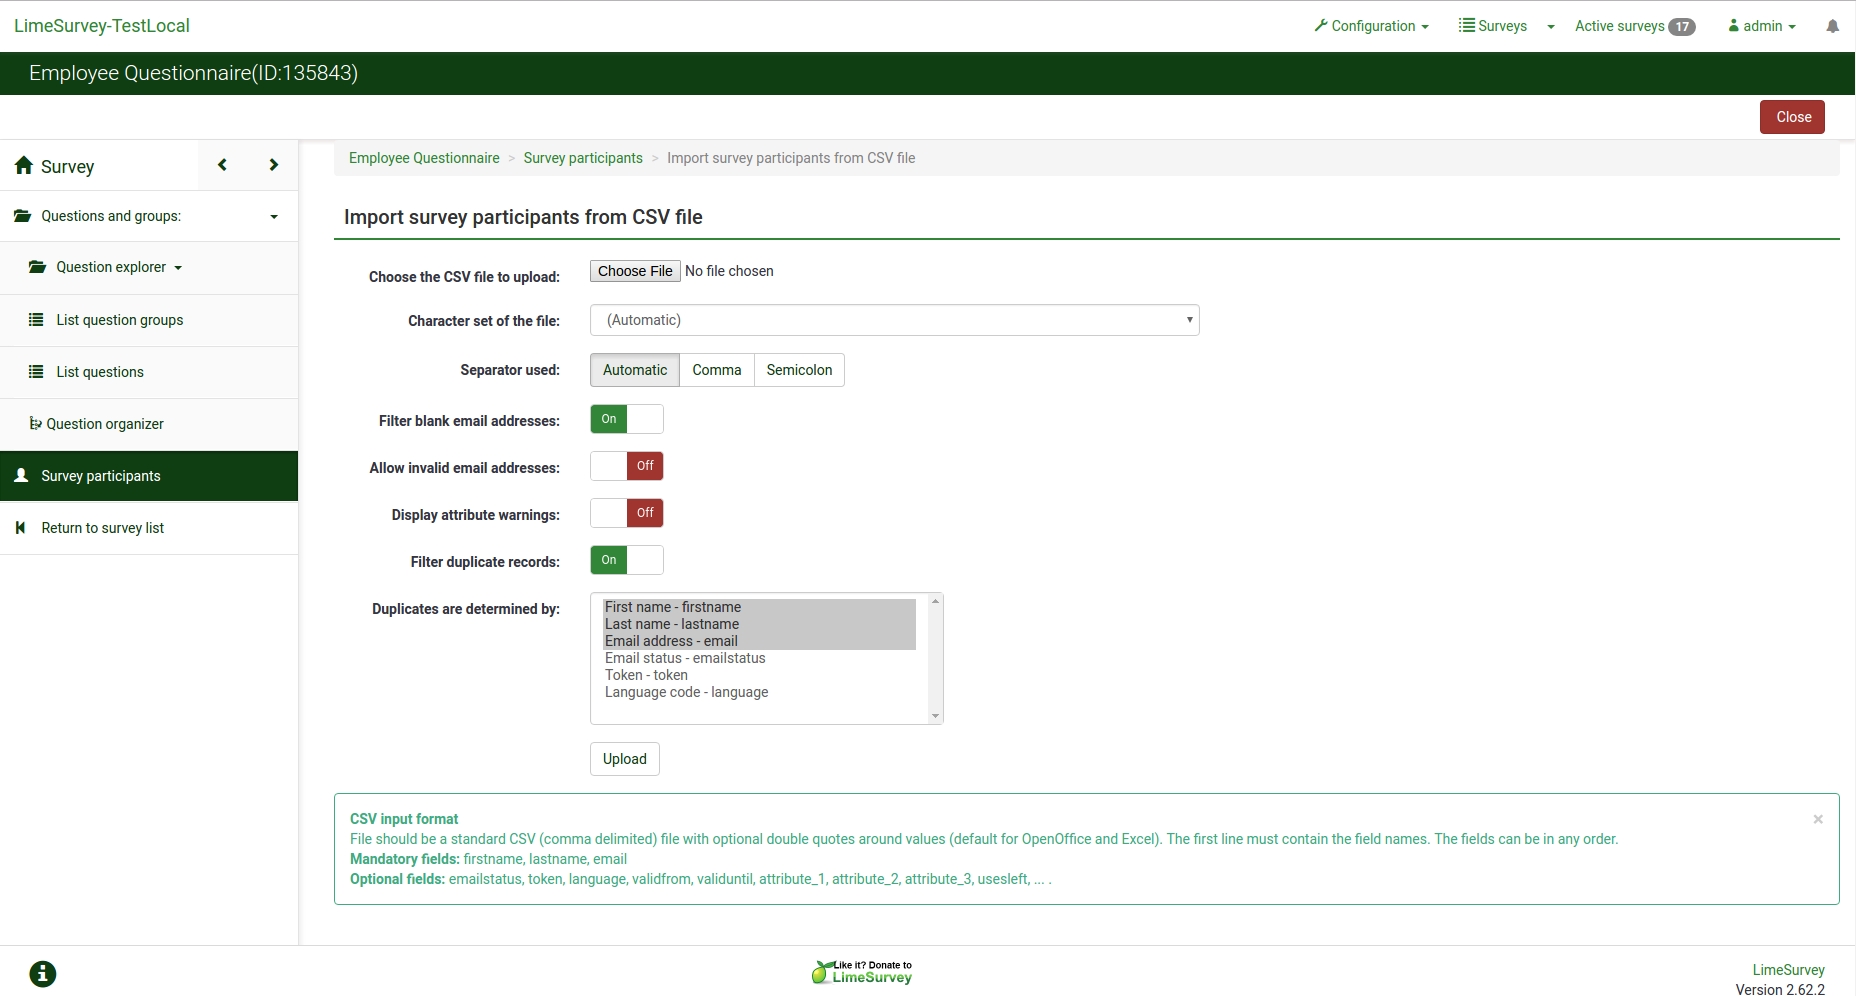Click the Surveys list icon in top bar
The height and width of the screenshot is (996, 1856).
[x=1466, y=25]
